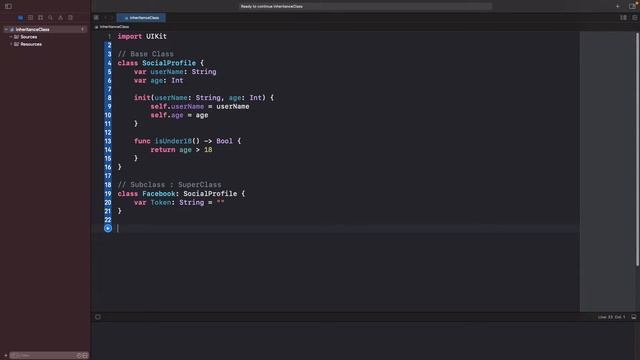The height and width of the screenshot is (360, 640).
Task: Click the activity status bar text
Action: pyautogui.click(x=272, y=6)
